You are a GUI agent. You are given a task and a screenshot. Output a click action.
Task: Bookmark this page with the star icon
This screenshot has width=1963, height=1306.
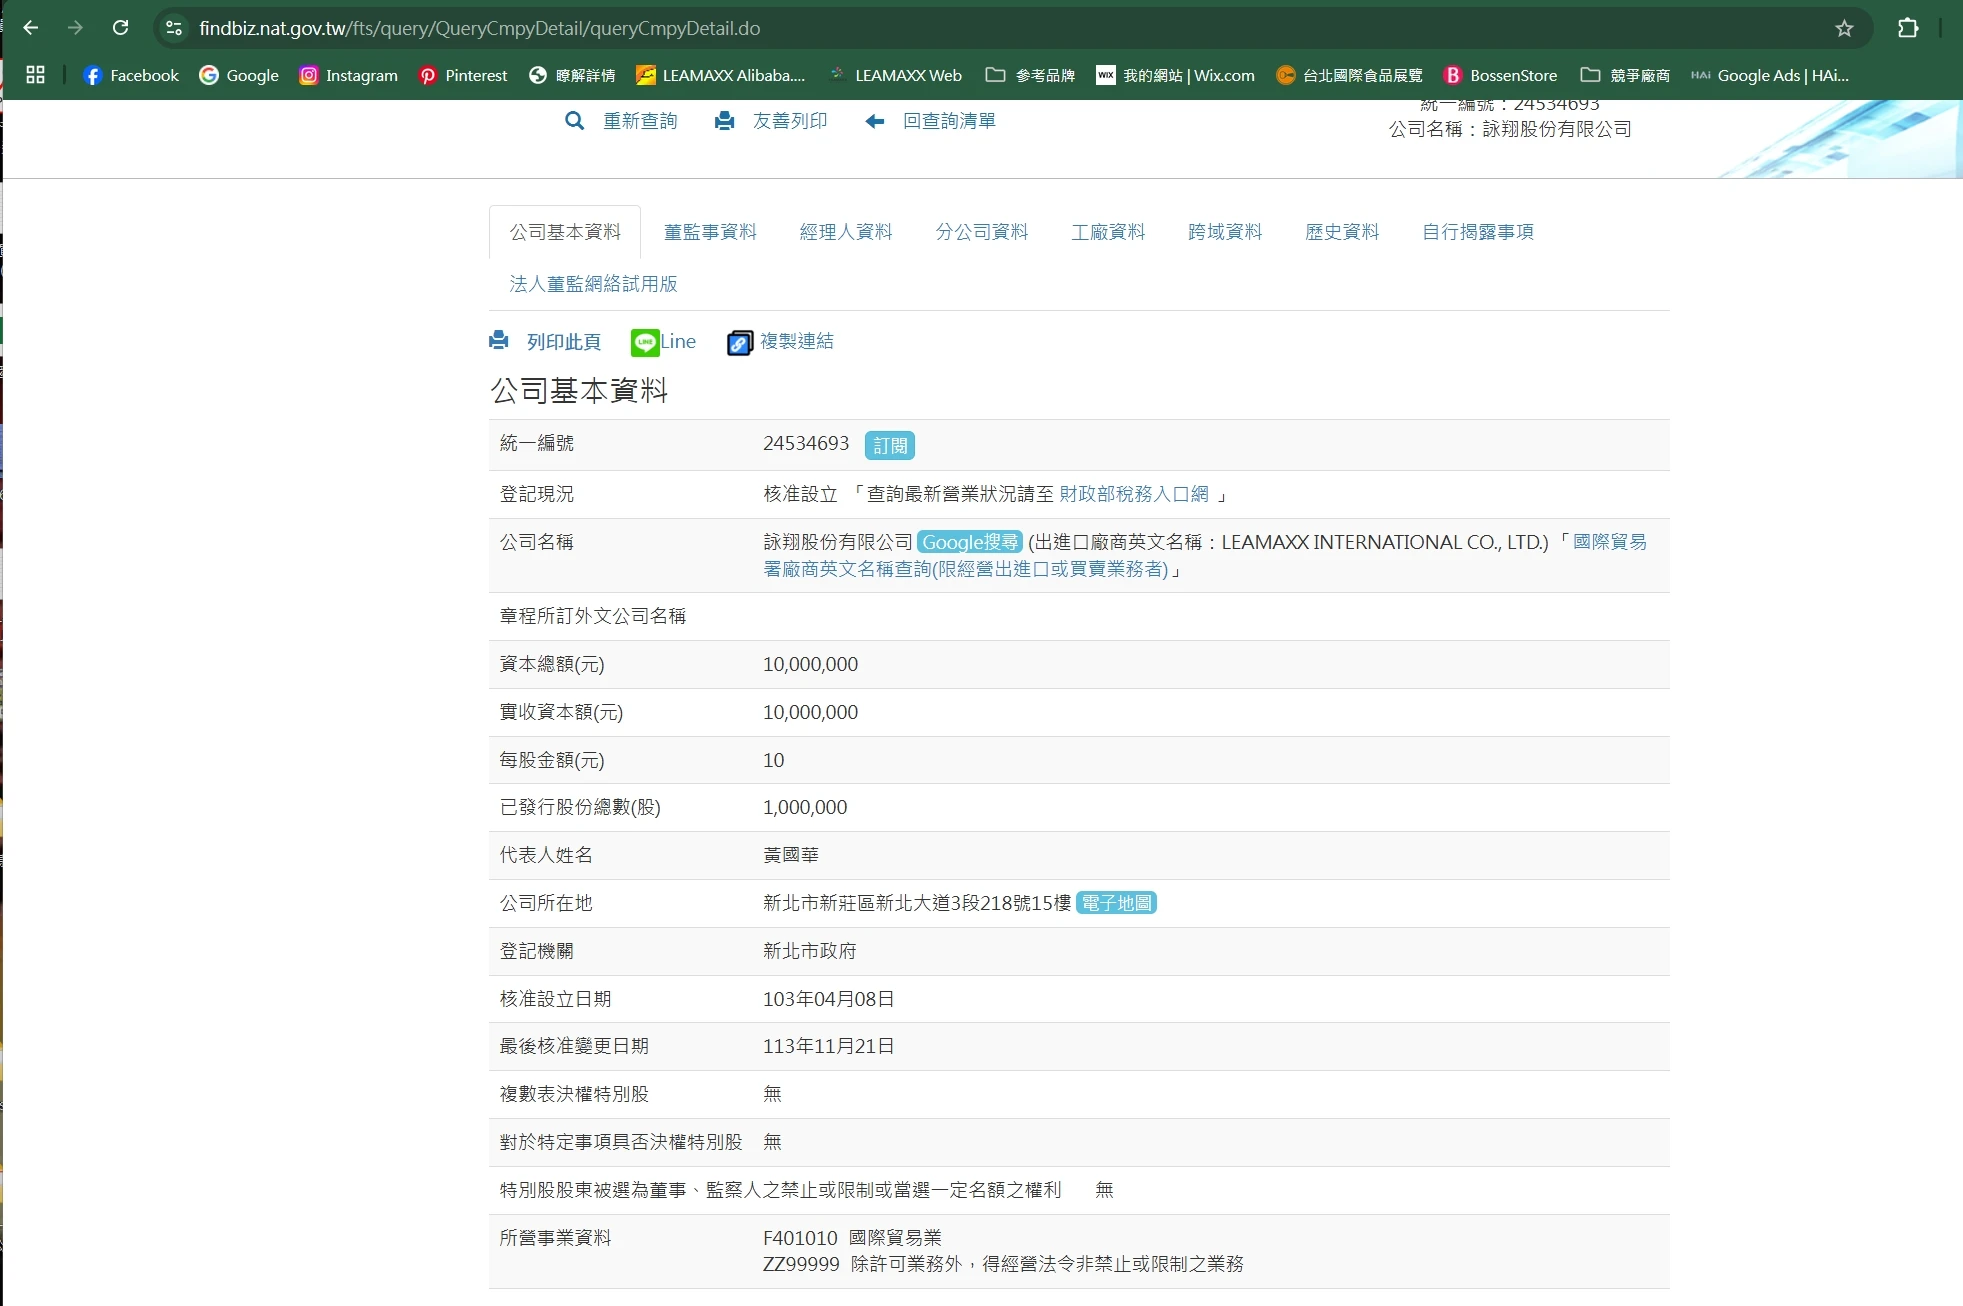tap(1844, 28)
